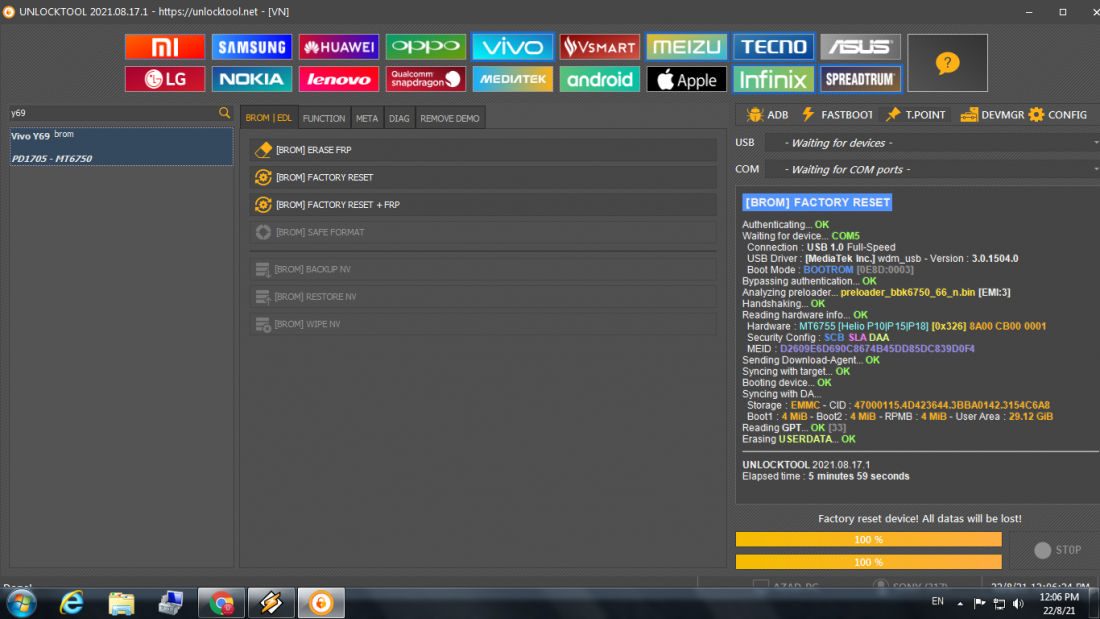Select the Android logo tile
The height and width of the screenshot is (619, 1100).
(600, 79)
